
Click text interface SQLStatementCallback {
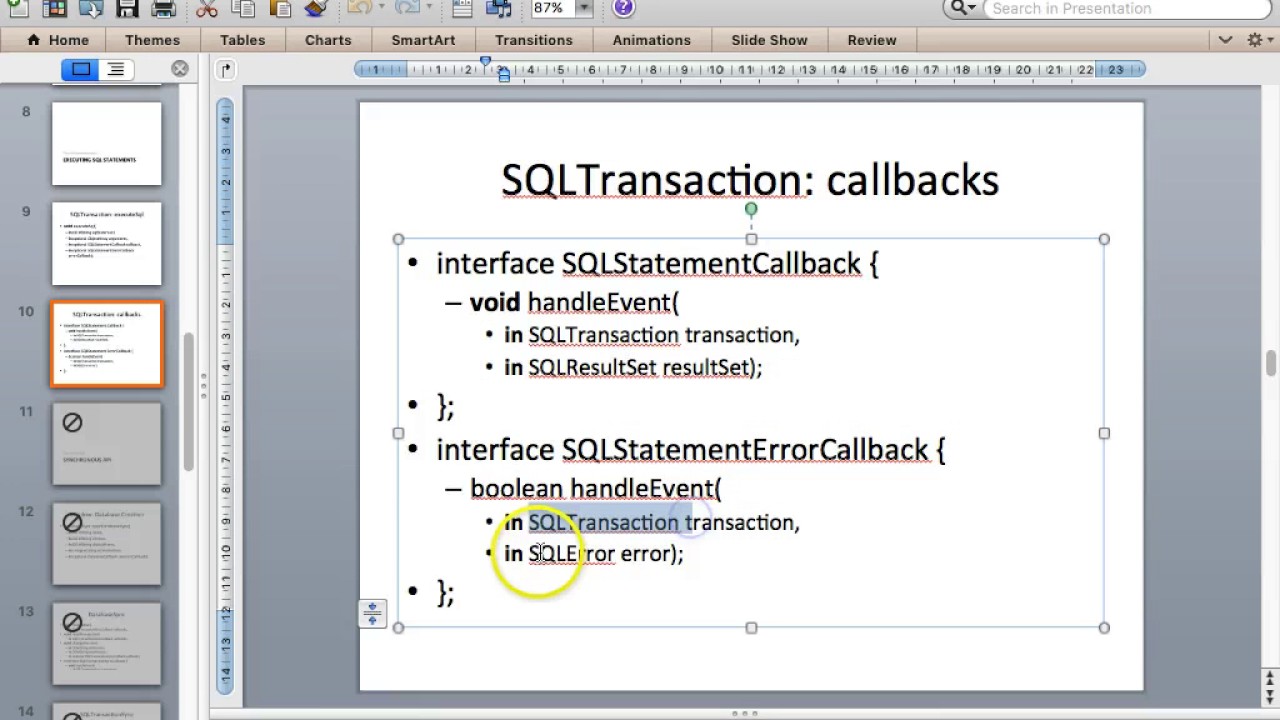pyautogui.click(x=657, y=264)
